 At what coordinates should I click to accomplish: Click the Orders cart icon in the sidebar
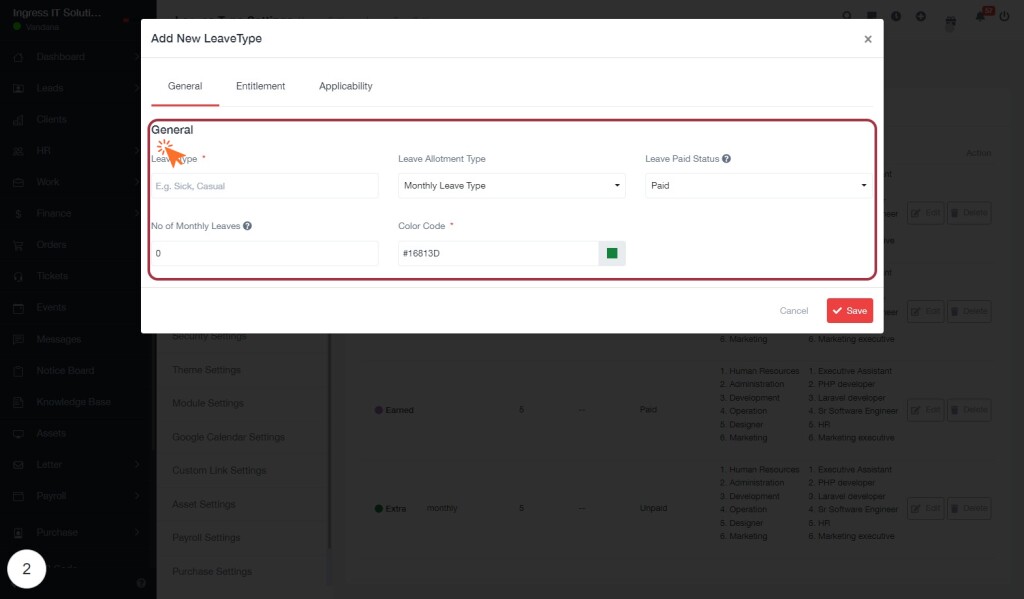18,245
